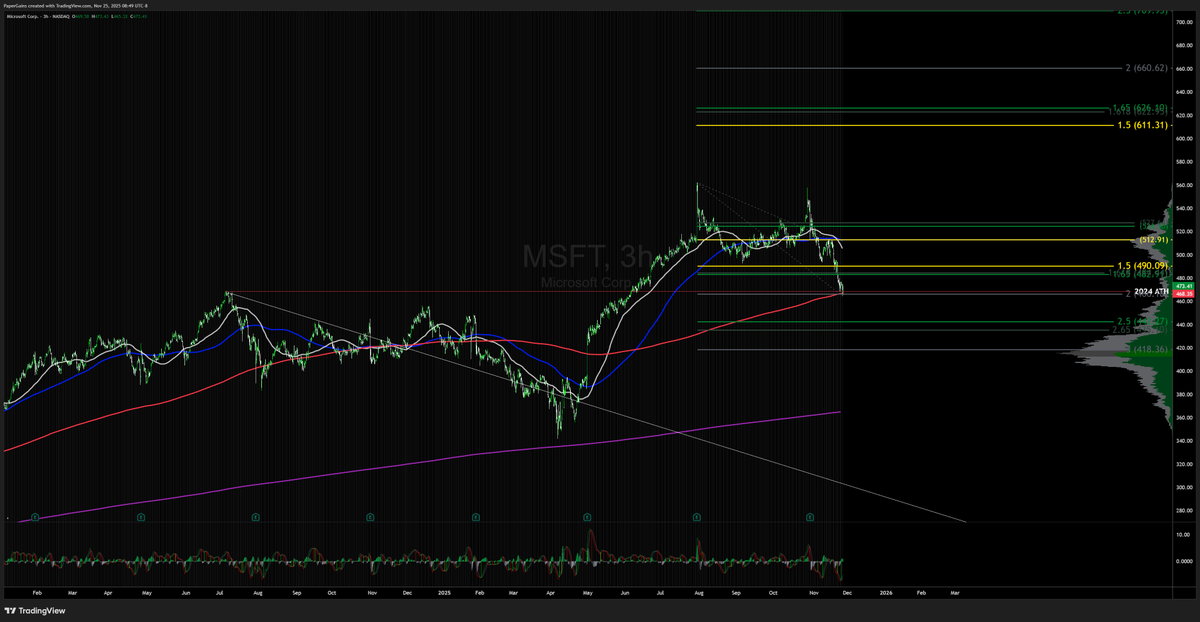The height and width of the screenshot is (622, 1200).
Task: Click the 0.0000 indicator scale label
Action: [x=1185, y=560]
